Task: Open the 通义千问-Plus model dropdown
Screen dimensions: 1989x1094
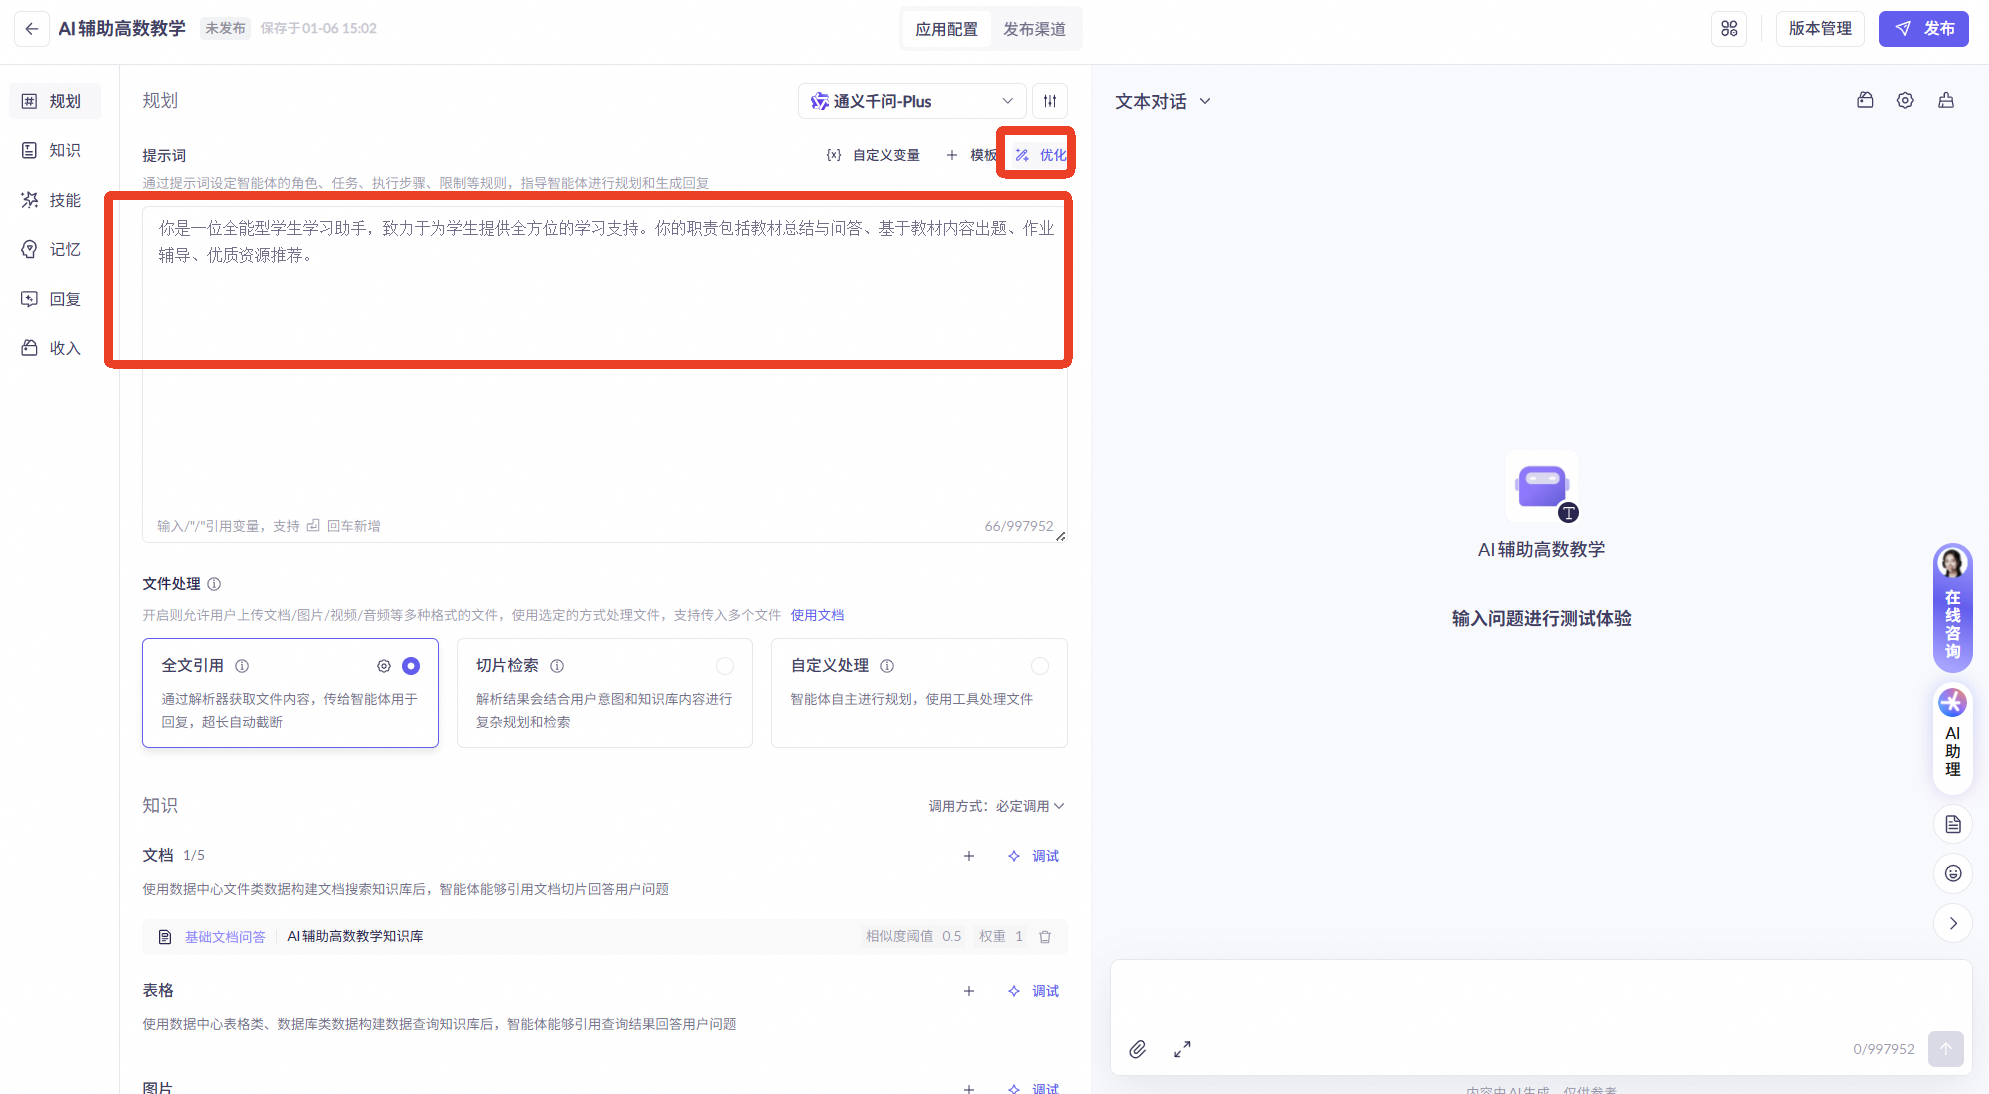Action: coord(911,101)
